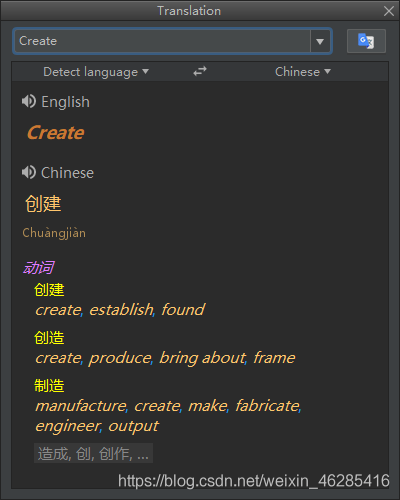Open Chinese target language dropdown

303,72
